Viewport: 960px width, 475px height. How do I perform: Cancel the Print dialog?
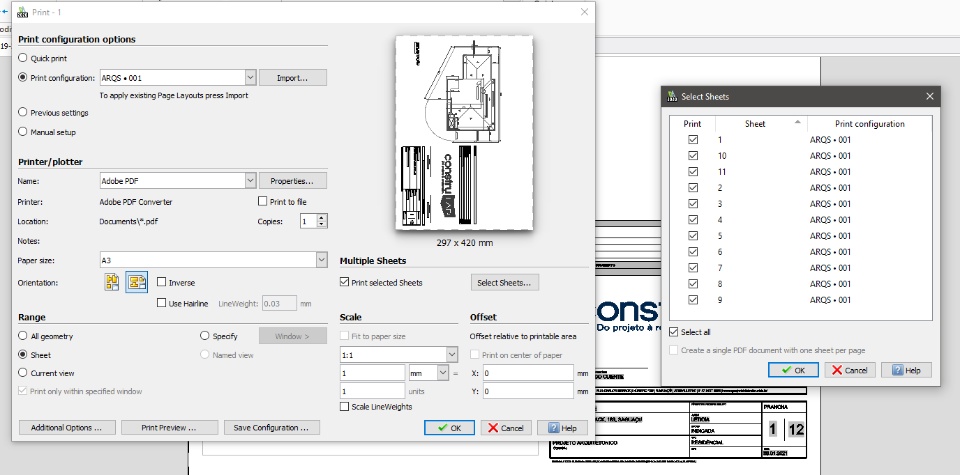[506, 427]
